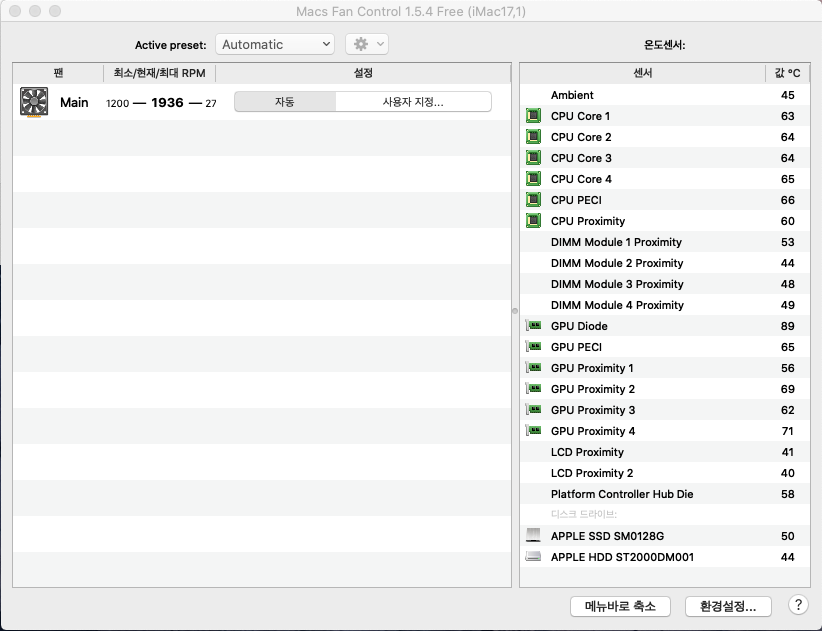Viewport: 822px width, 631px height.
Task: Click the 온도센서: heading label
Action: coord(664,45)
